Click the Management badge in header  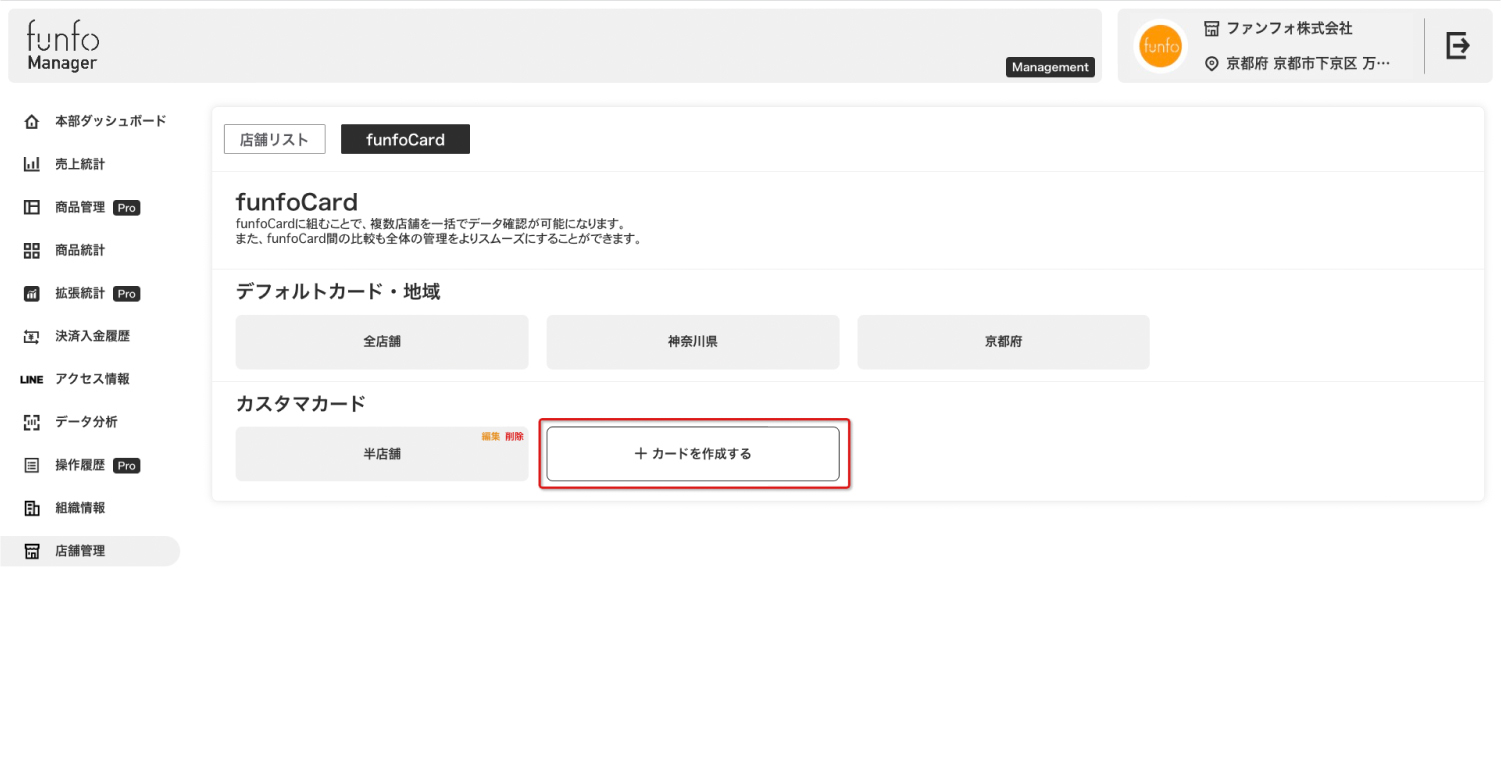[1050, 67]
